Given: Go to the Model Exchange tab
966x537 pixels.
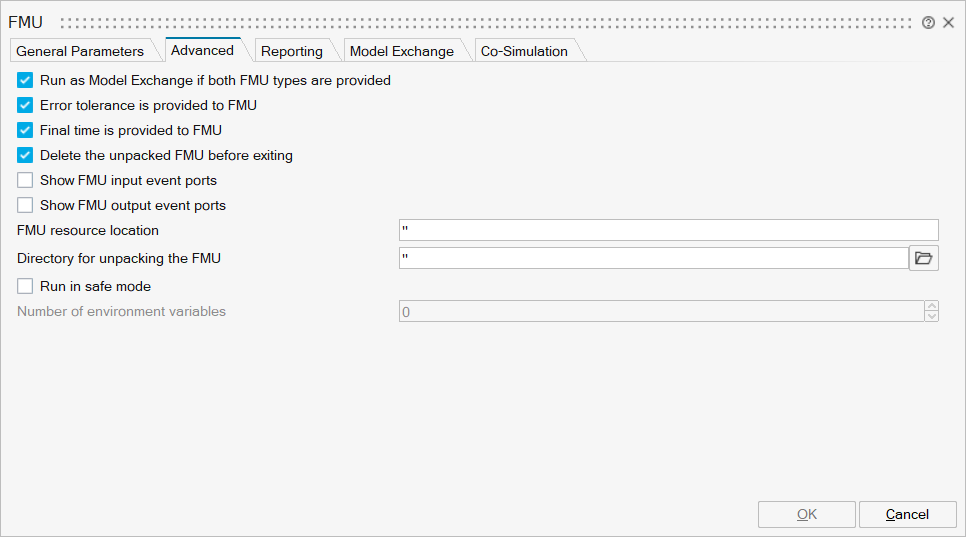Looking at the screenshot, I should [401, 51].
